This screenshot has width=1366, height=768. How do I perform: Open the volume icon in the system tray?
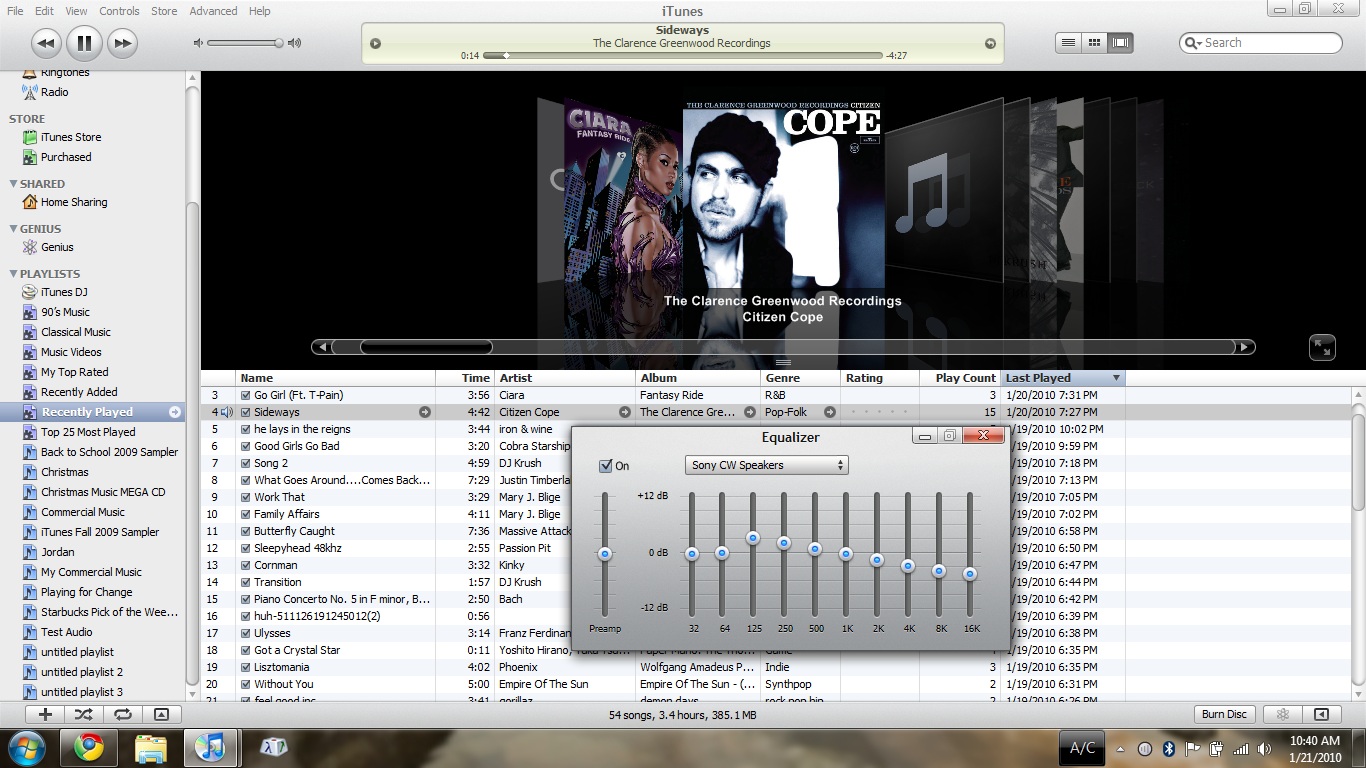[x=1264, y=749]
